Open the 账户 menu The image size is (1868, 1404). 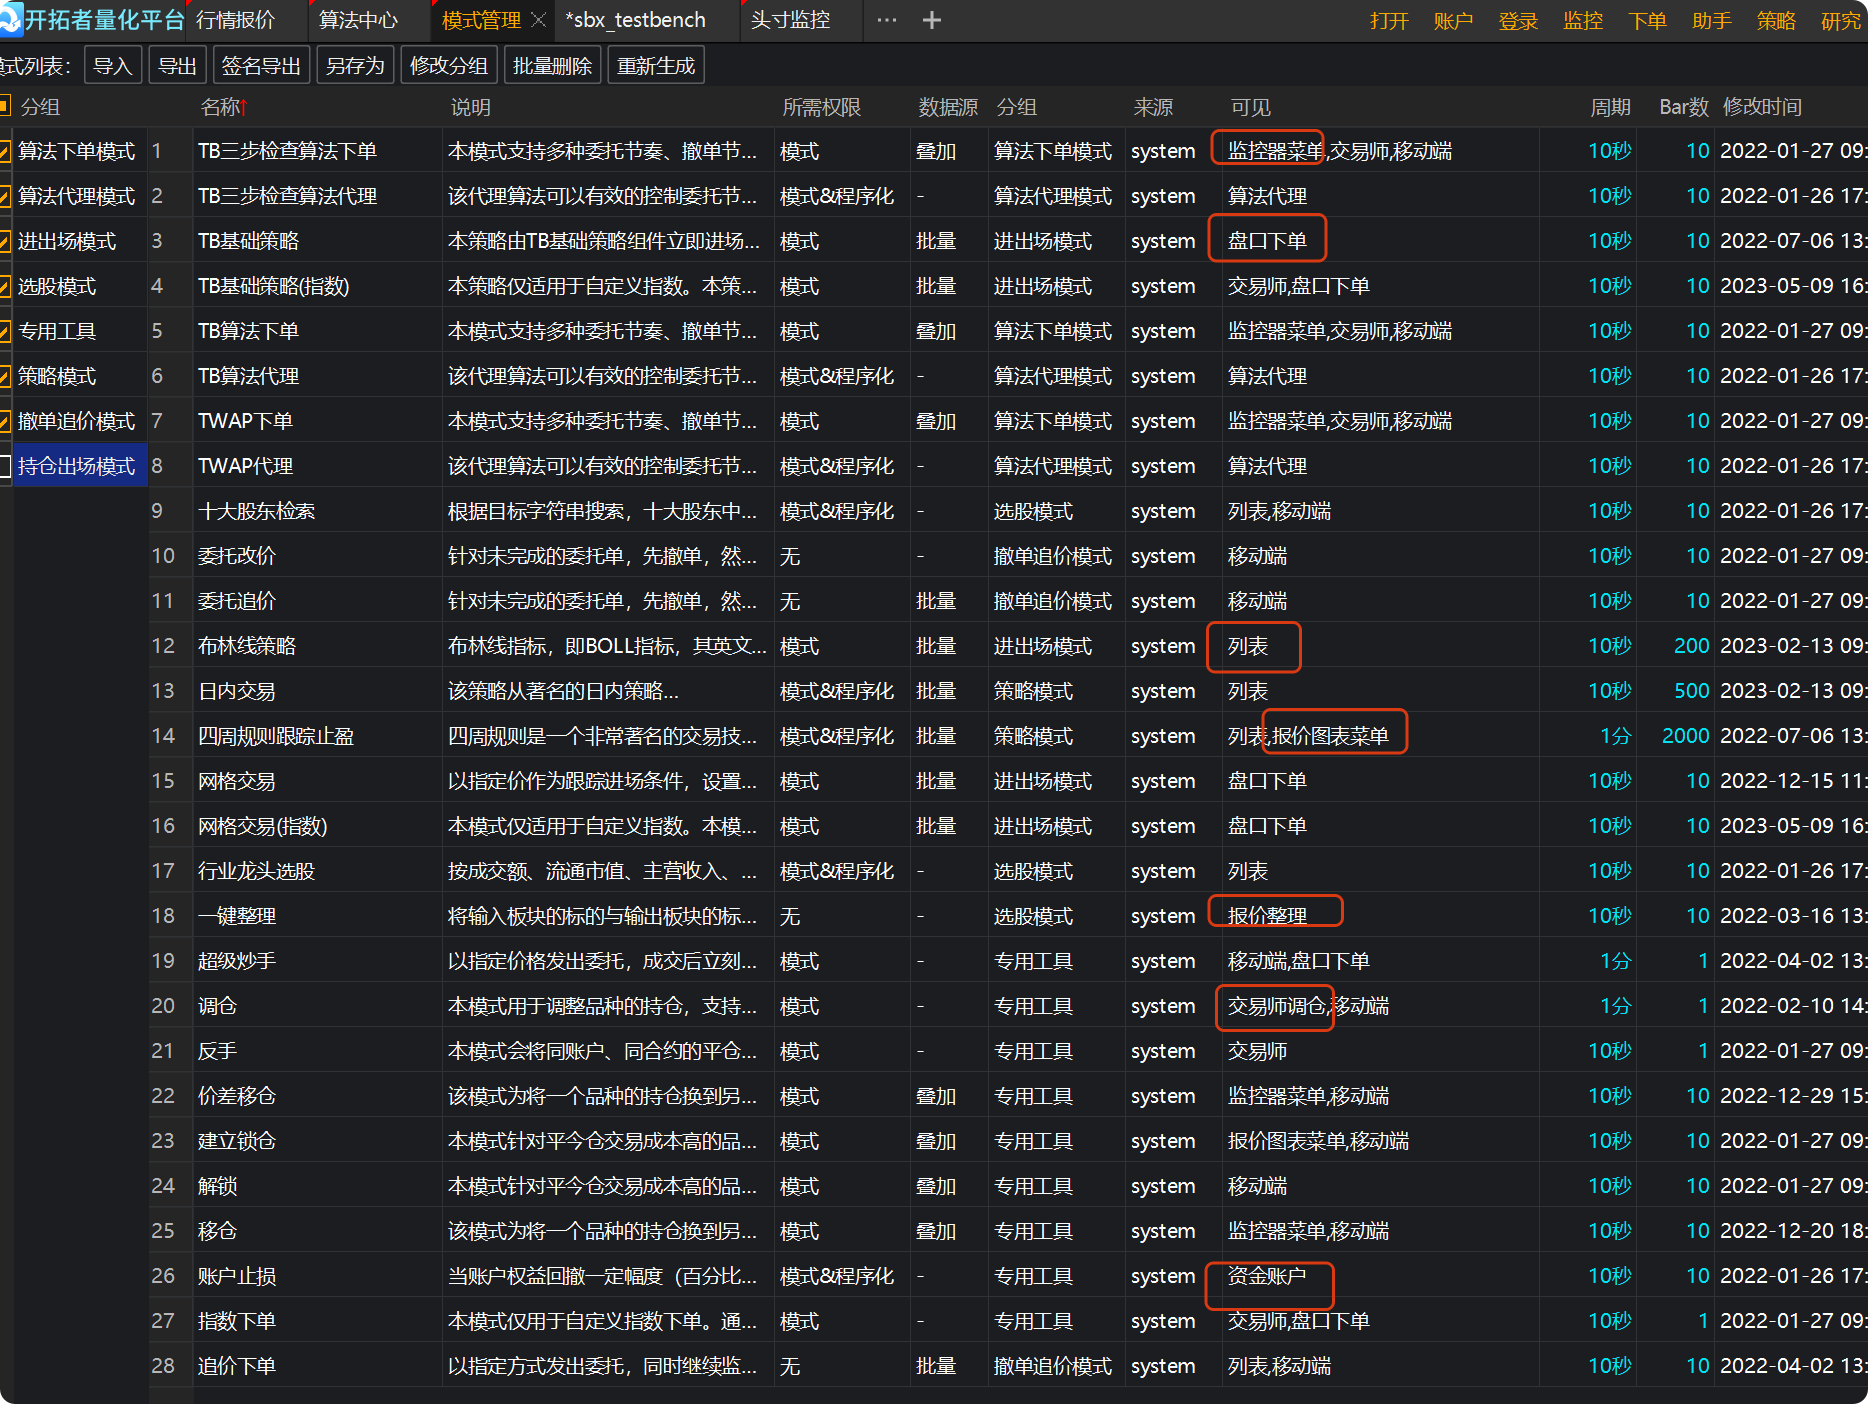click(1452, 21)
